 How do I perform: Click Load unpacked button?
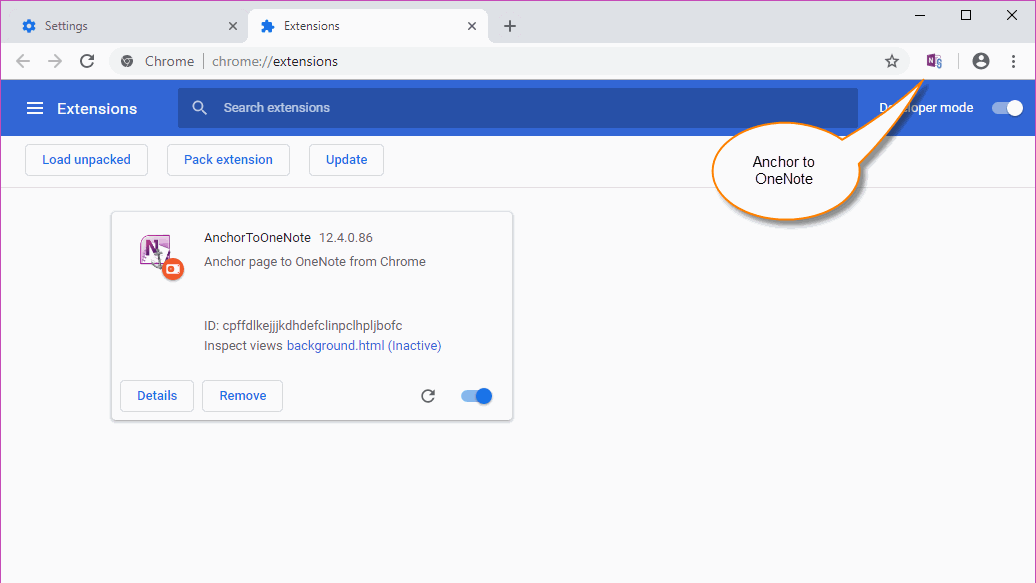point(87,160)
